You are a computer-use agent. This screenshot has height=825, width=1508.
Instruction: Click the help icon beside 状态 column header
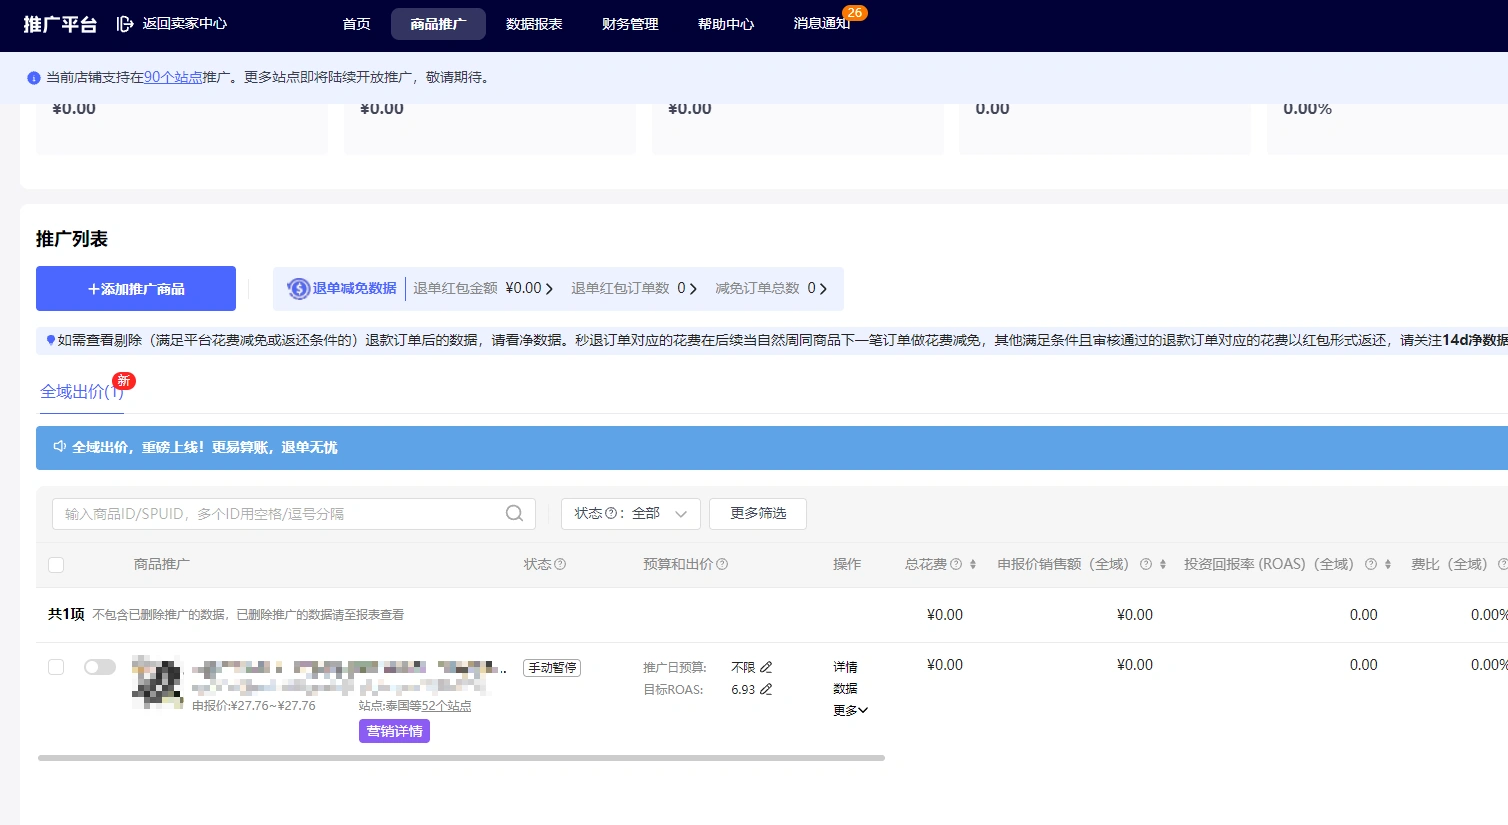pyautogui.click(x=560, y=565)
